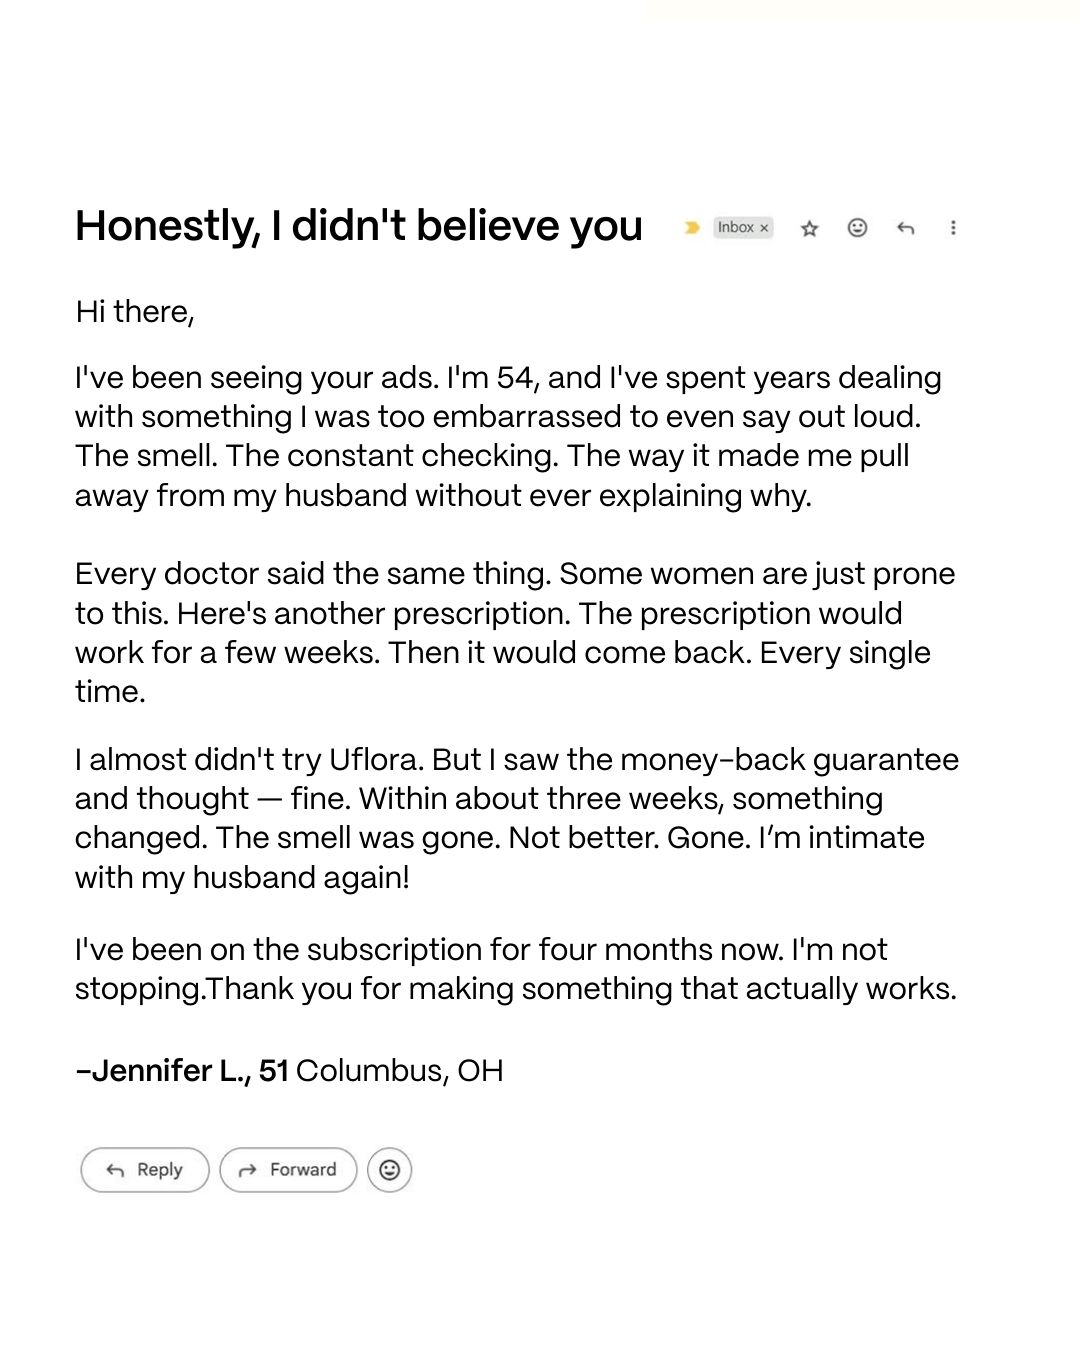The height and width of the screenshot is (1350, 1080).
Task: Click the Forward button below the message
Action: coord(288,1170)
